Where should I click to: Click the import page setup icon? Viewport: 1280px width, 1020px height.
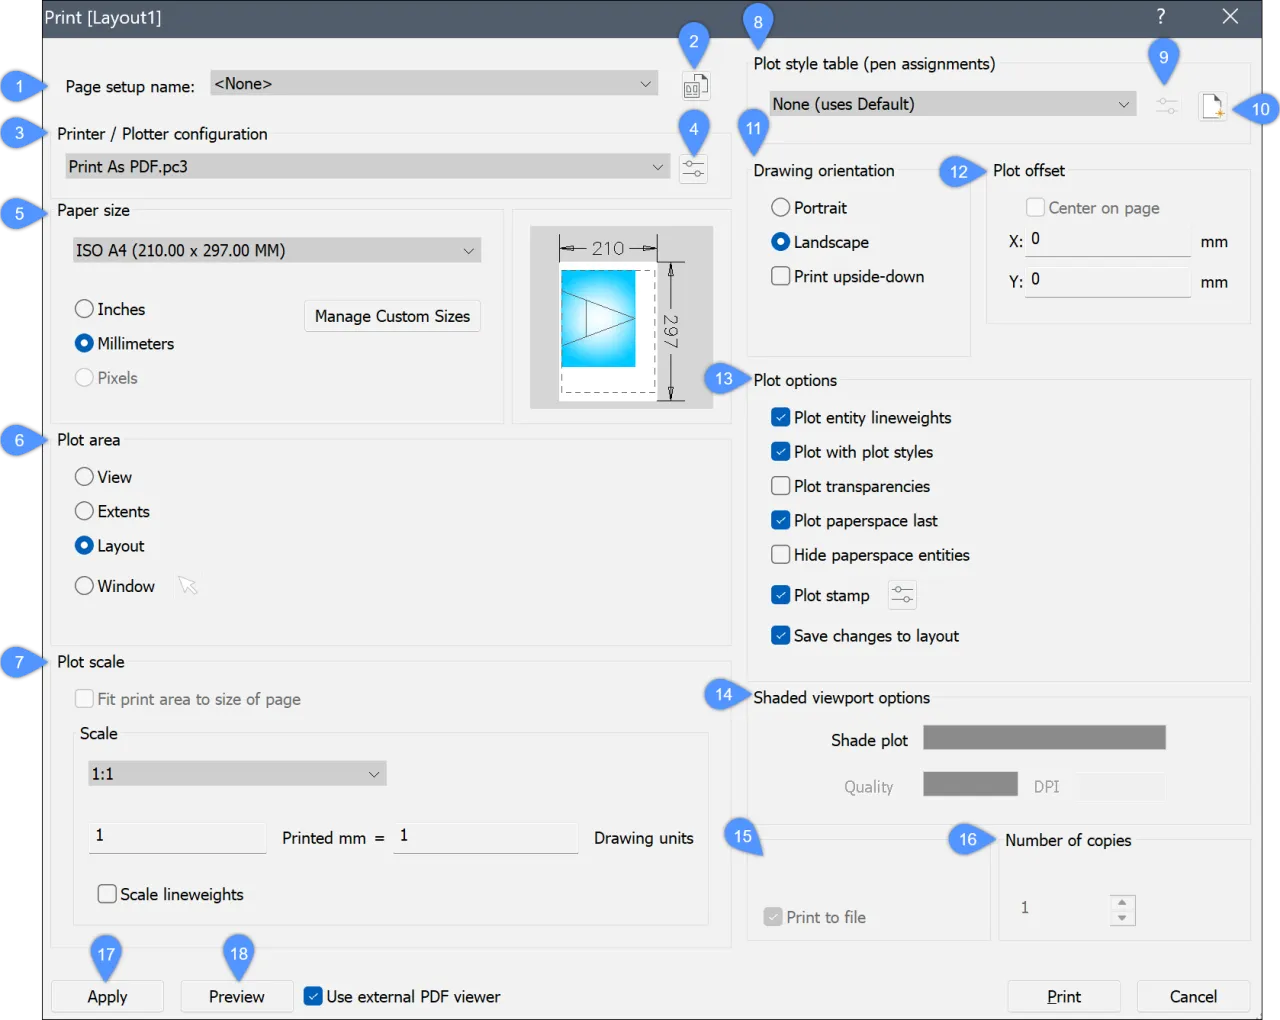[x=695, y=85]
